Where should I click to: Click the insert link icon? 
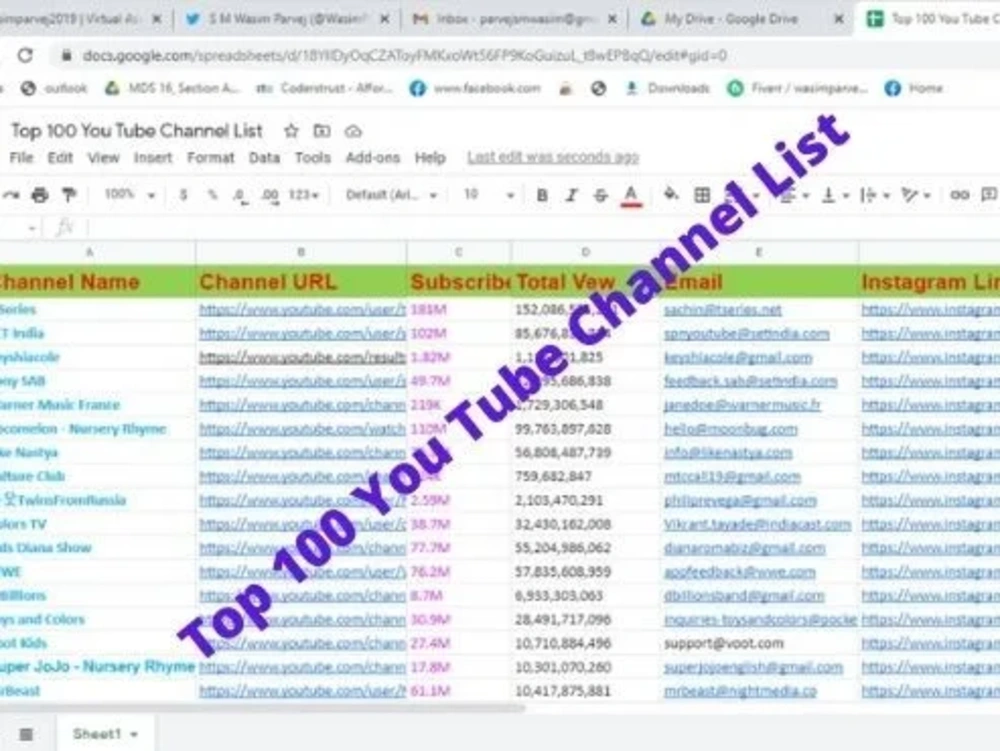pos(959,195)
